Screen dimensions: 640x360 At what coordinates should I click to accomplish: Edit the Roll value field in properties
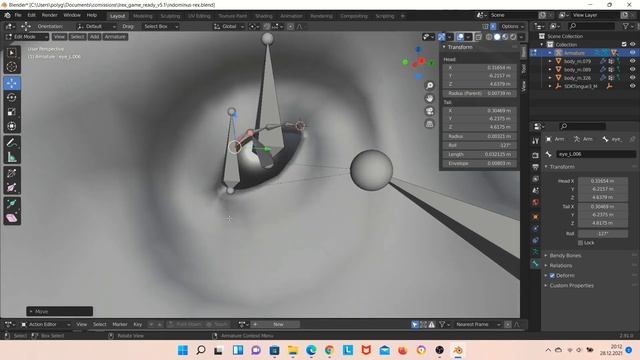coord(603,233)
